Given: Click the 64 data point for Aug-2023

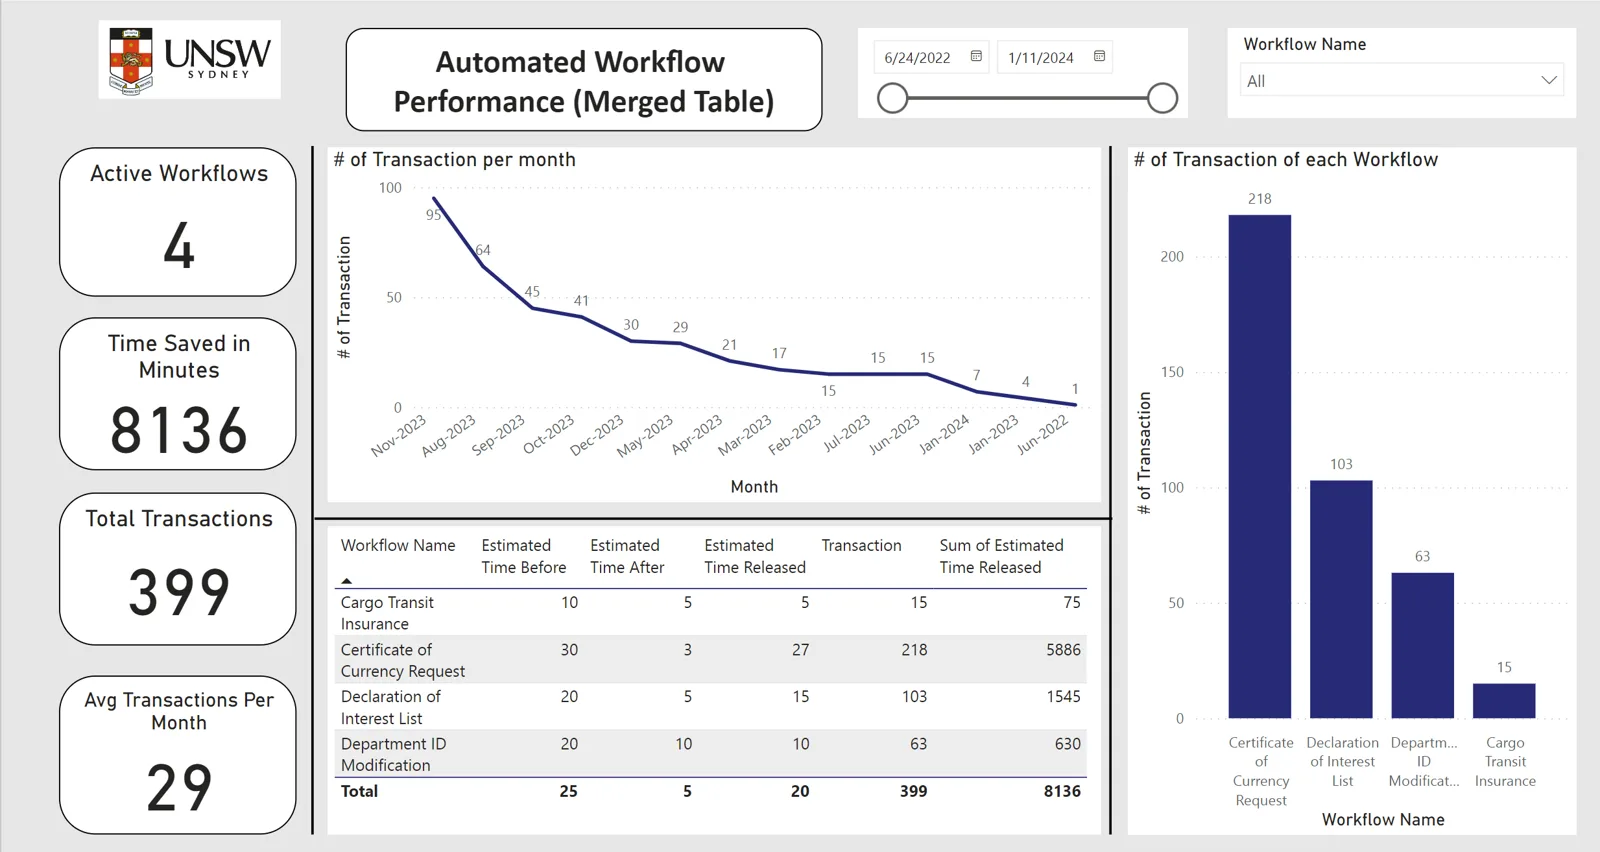Looking at the screenshot, I should click(x=483, y=265).
